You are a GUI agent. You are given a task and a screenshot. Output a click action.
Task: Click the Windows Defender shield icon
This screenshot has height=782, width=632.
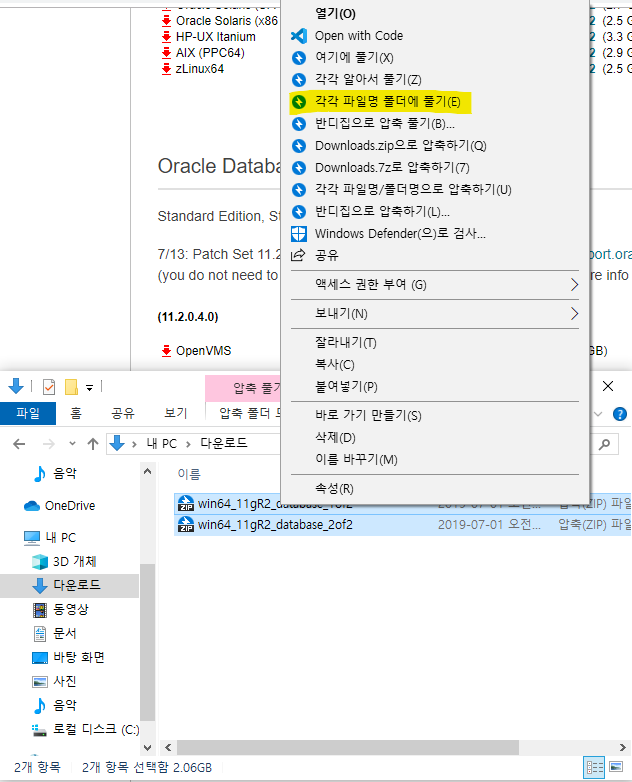click(x=299, y=233)
